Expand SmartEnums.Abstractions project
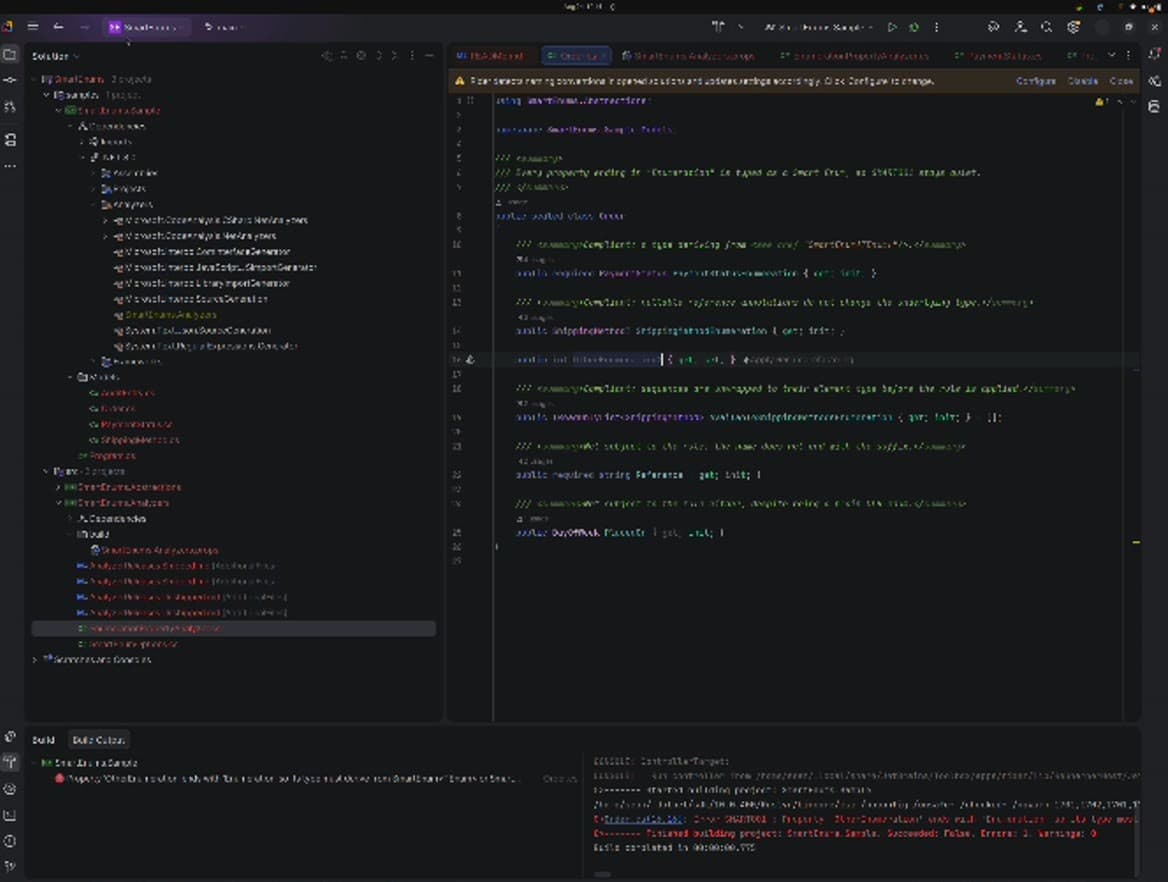This screenshot has height=882, width=1168. coord(59,487)
